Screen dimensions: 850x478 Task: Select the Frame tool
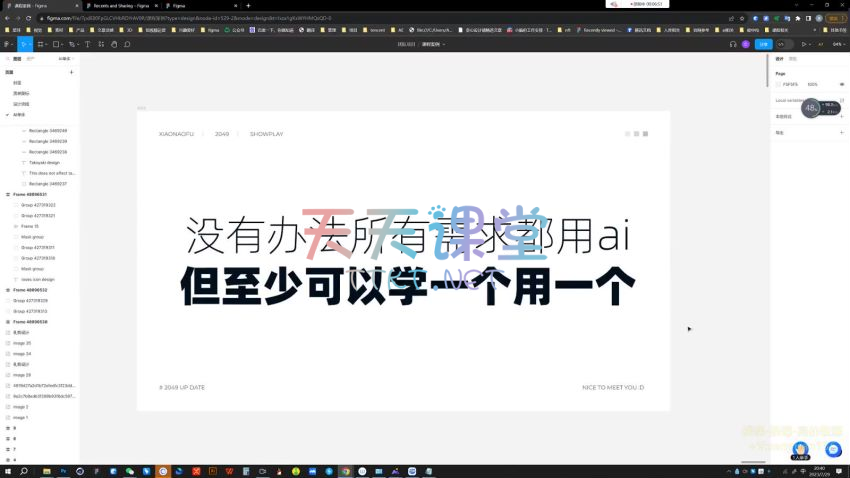pyautogui.click(x=44, y=44)
